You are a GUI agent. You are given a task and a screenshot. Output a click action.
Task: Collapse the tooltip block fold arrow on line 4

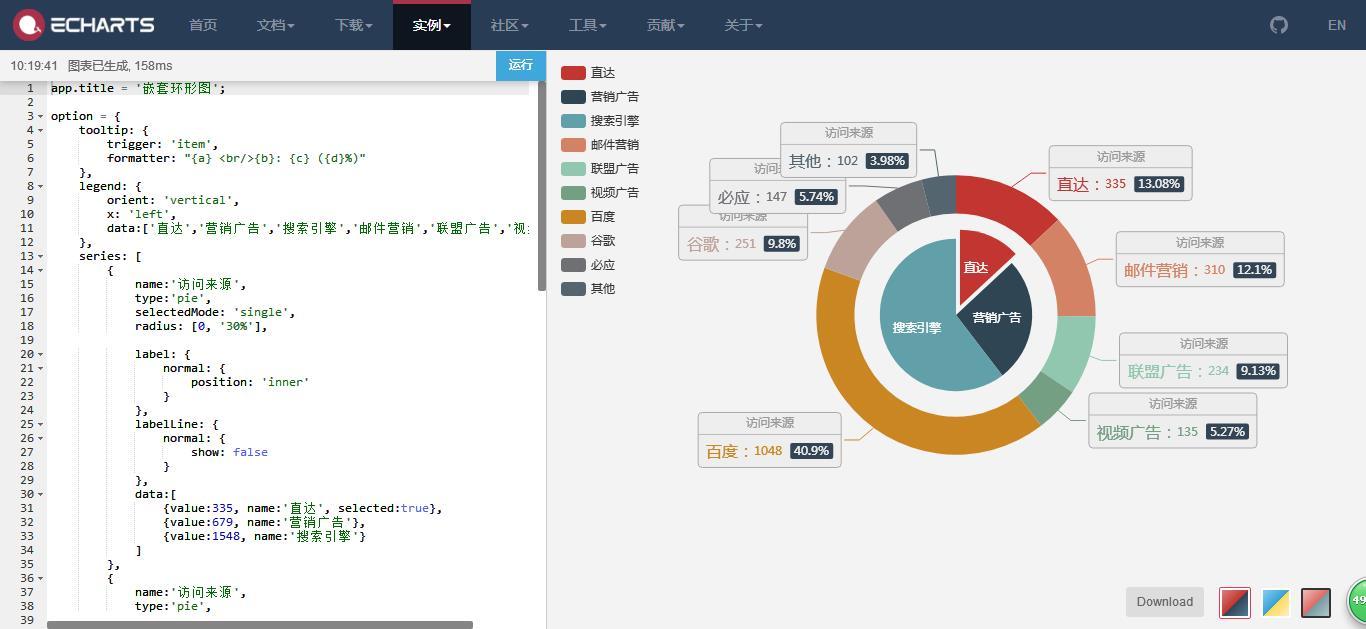40,130
